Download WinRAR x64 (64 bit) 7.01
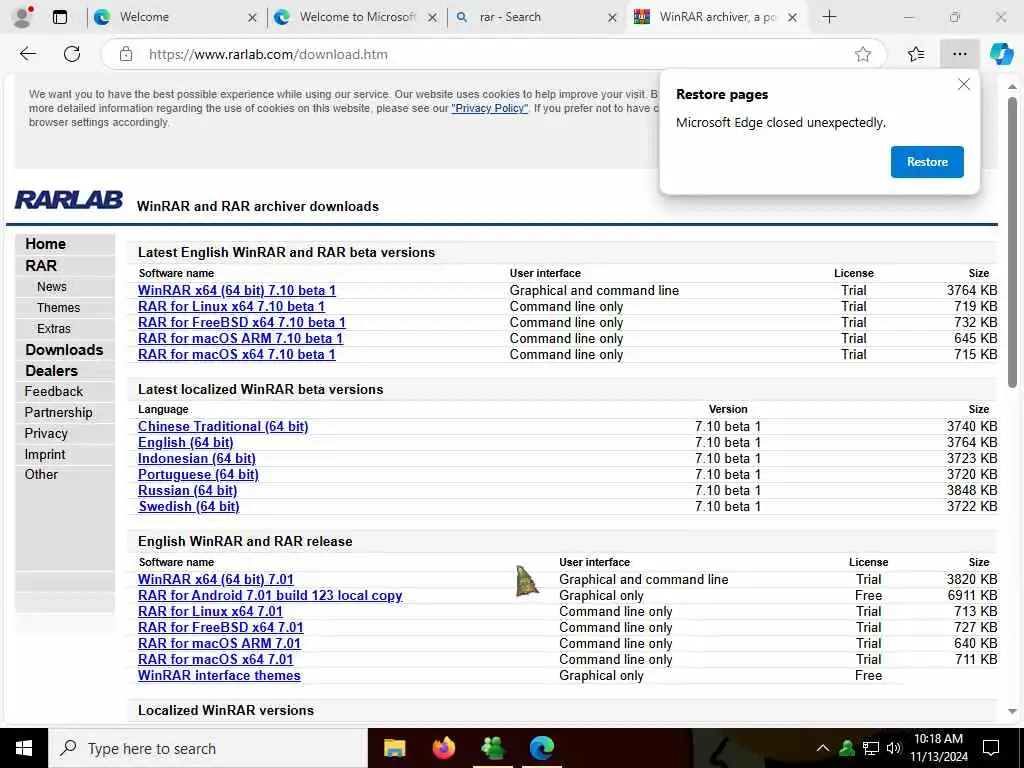 216,579
